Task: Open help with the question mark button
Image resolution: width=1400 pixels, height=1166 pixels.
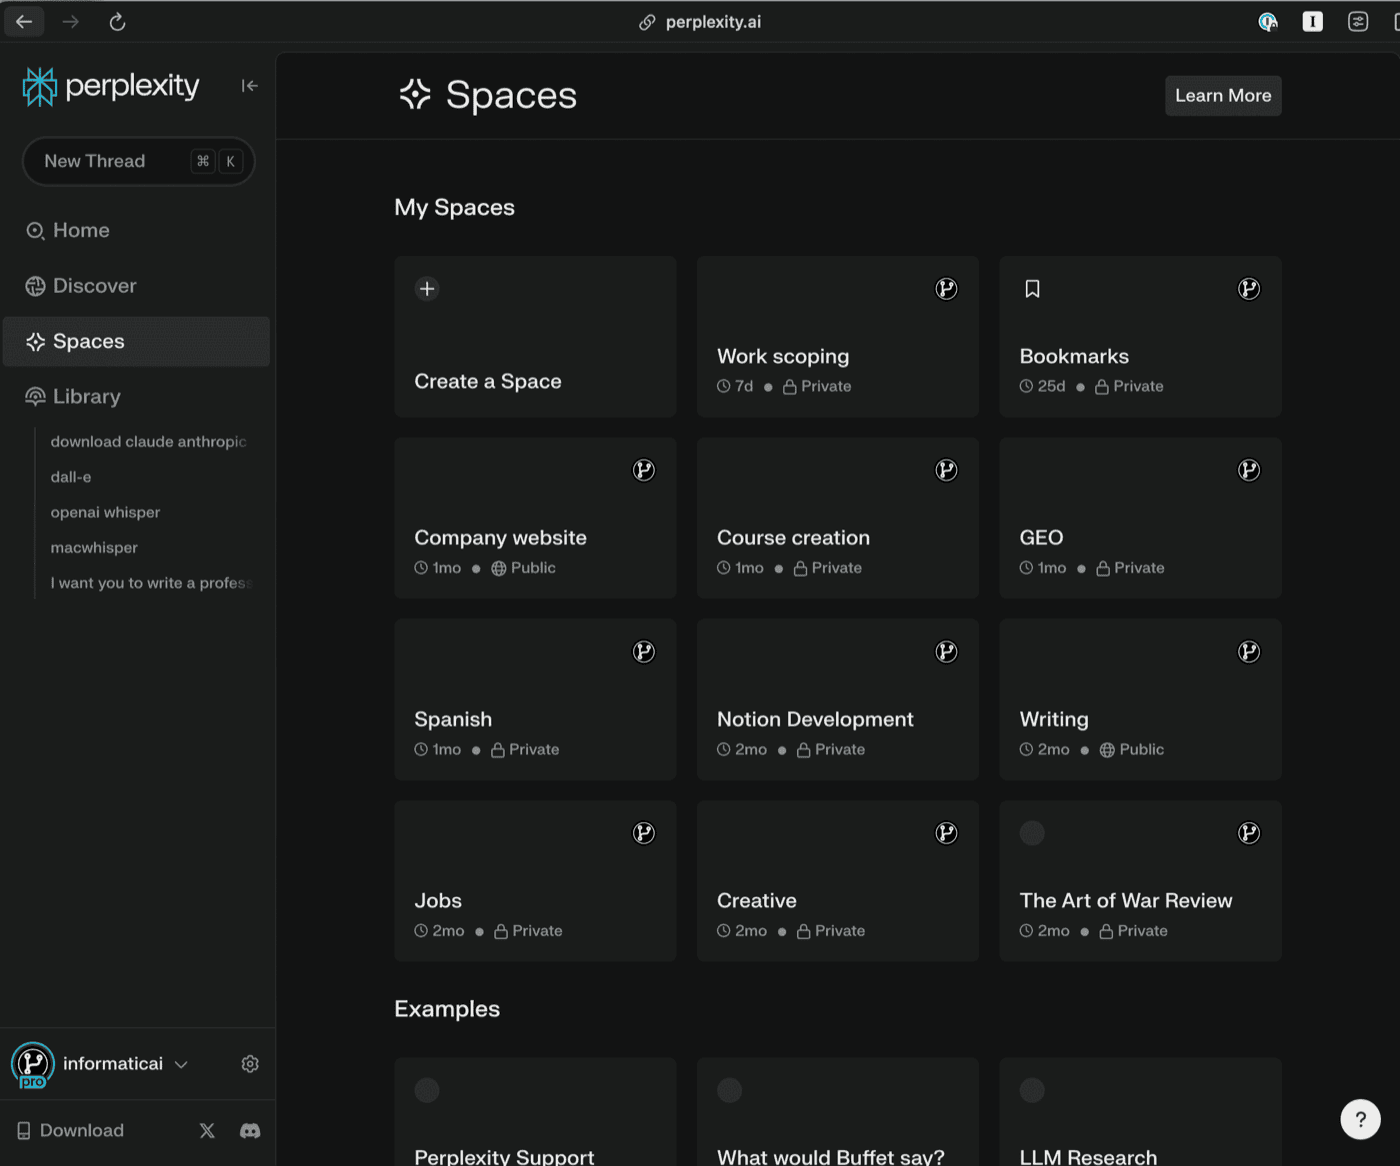Action: click(x=1360, y=1119)
